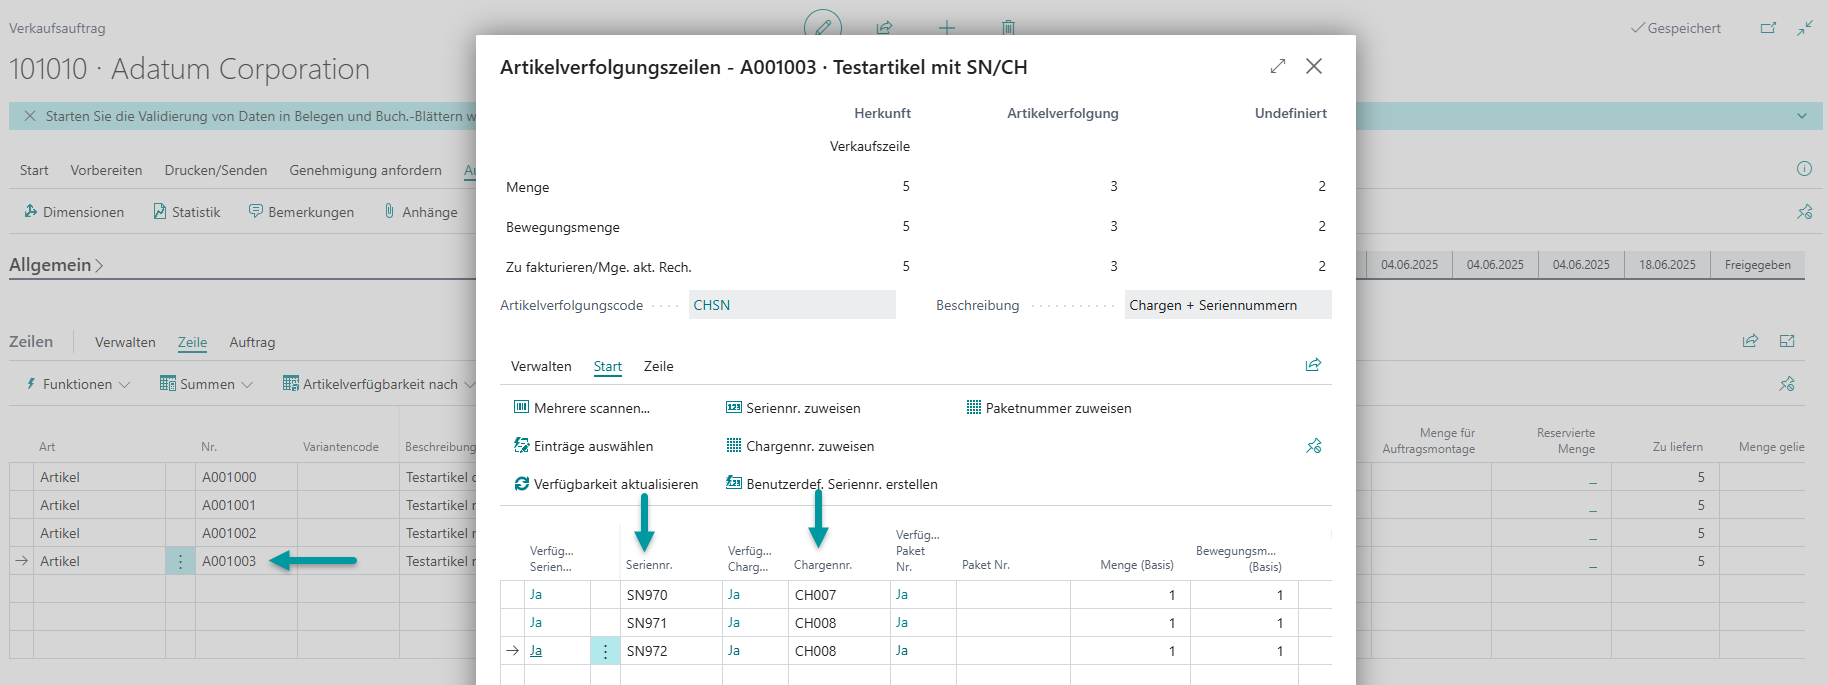Viewport: 1828px width, 685px height.
Task: Click serial number cell SN971
Action: (671, 623)
